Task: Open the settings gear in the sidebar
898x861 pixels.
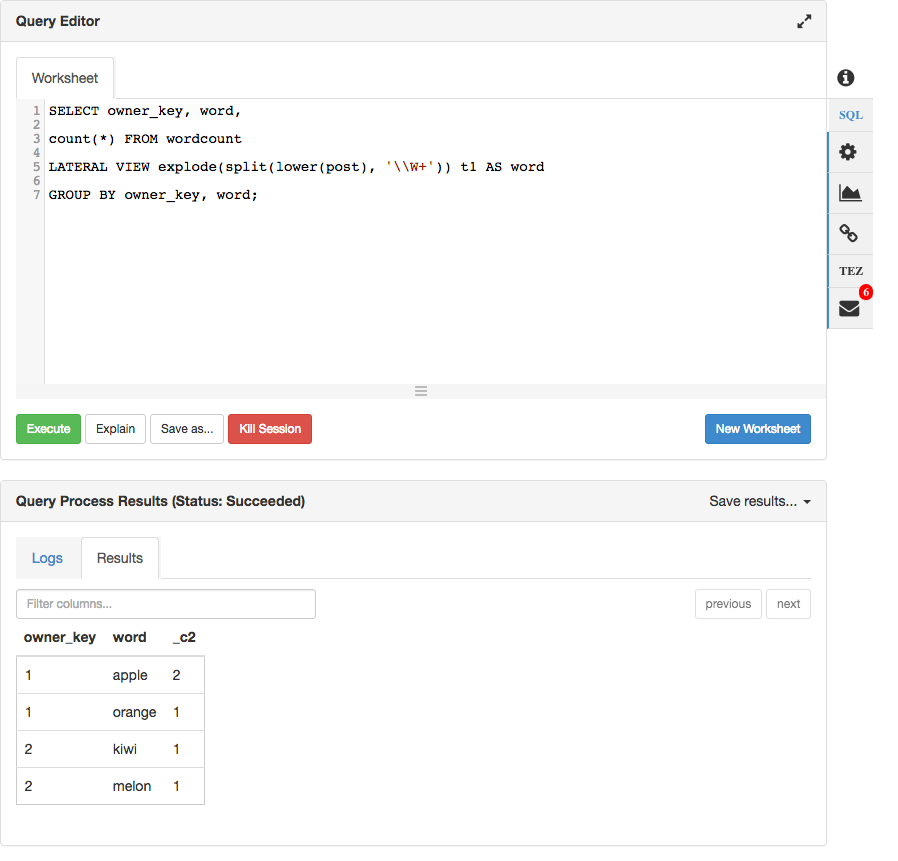Action: [848, 152]
